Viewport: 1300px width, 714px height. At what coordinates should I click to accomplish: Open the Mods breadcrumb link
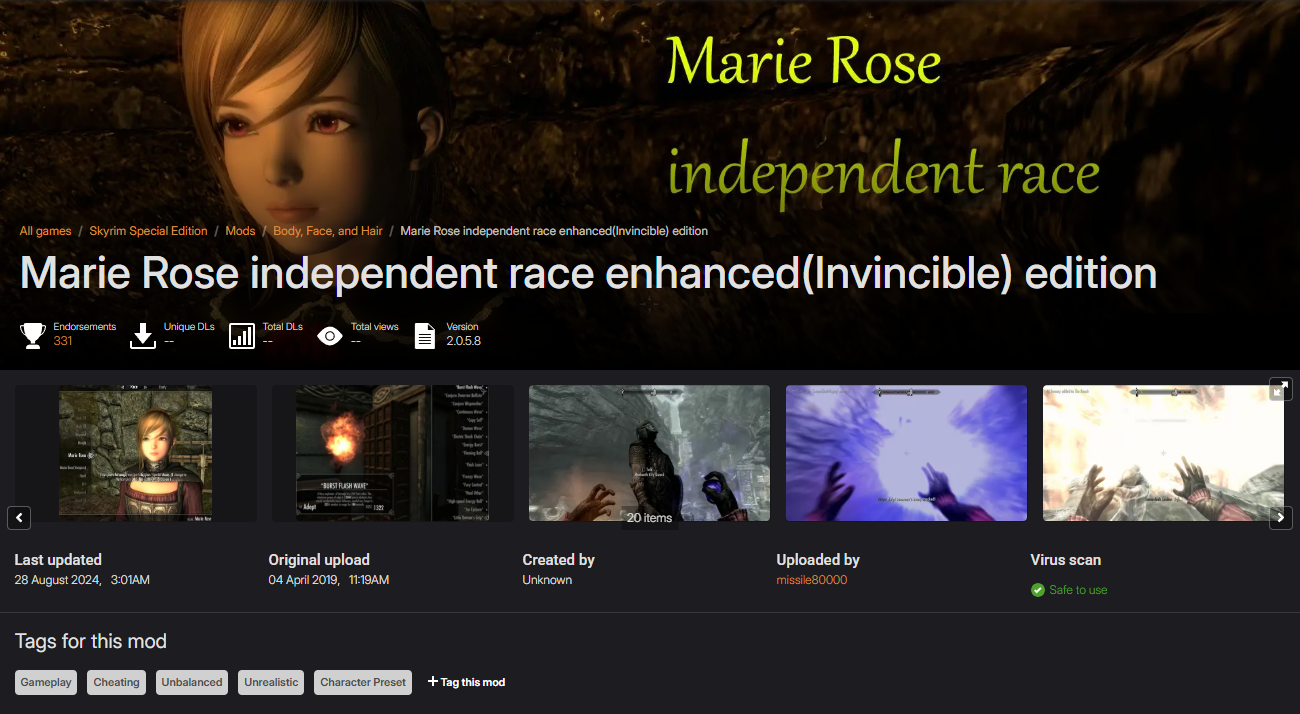(241, 231)
